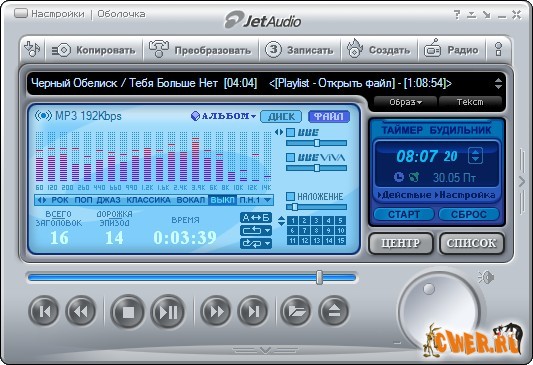This screenshot has height=365, width=533.
Task: Click the A↔Б repeat section icon
Action: pos(256,218)
